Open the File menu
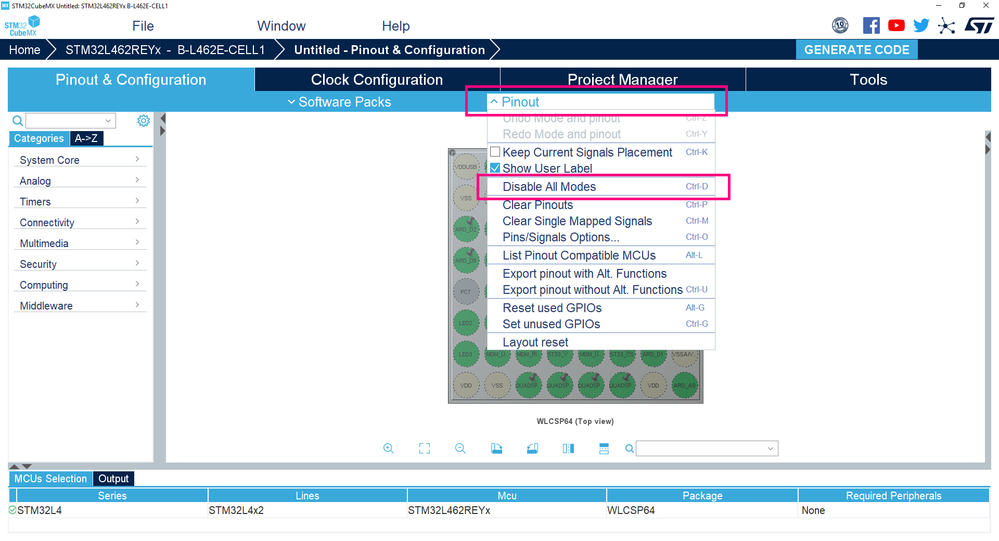 (143, 26)
